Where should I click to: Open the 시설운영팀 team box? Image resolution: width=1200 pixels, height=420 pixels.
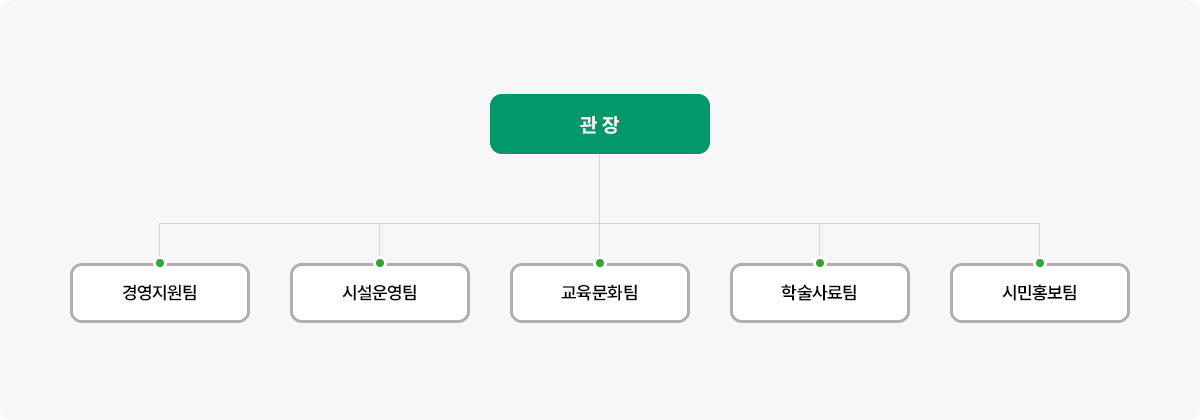click(x=380, y=293)
